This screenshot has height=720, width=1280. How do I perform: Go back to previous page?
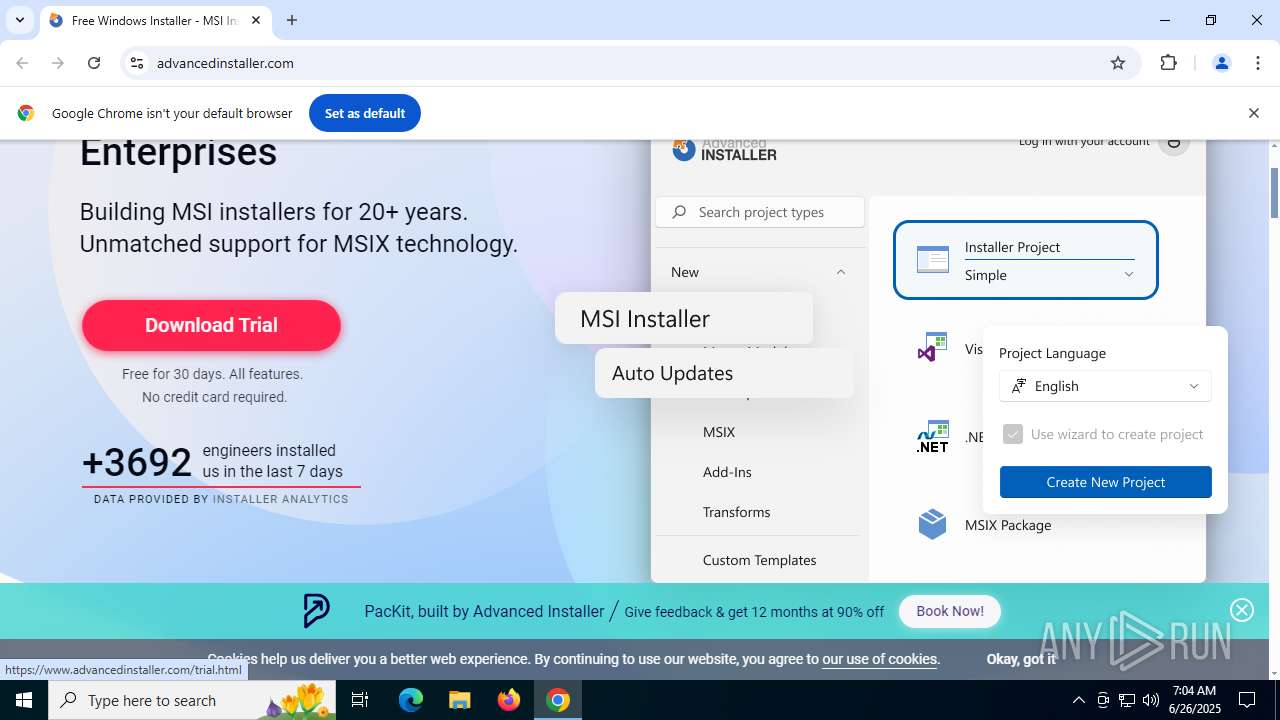(22, 63)
